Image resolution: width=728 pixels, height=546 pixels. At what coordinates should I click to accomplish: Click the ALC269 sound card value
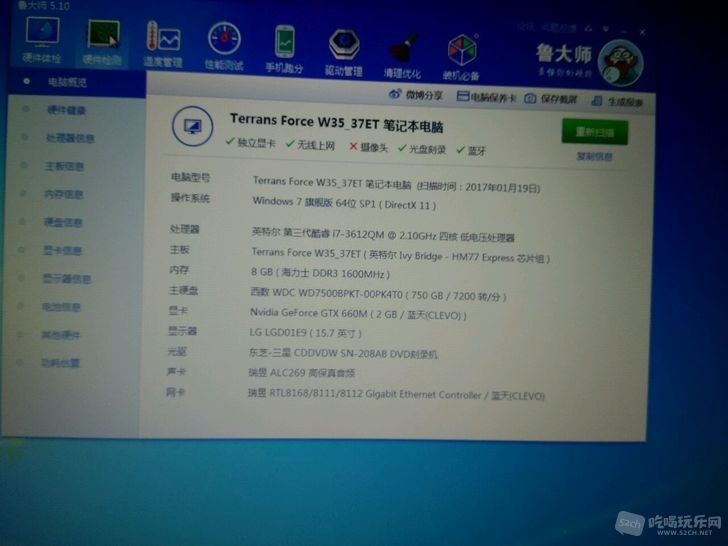302,372
